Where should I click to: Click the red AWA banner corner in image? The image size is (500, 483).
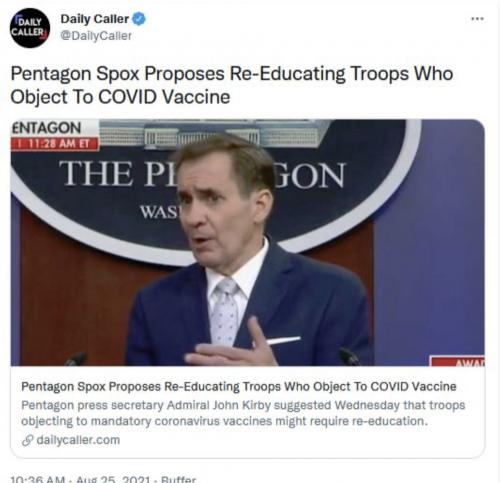[458, 361]
